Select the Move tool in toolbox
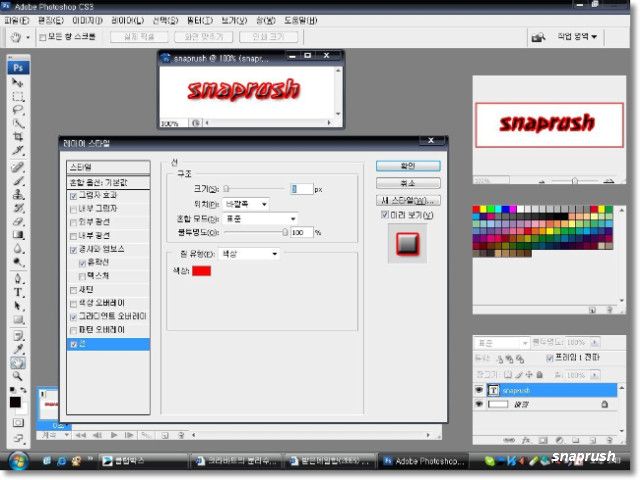 [x=18, y=83]
